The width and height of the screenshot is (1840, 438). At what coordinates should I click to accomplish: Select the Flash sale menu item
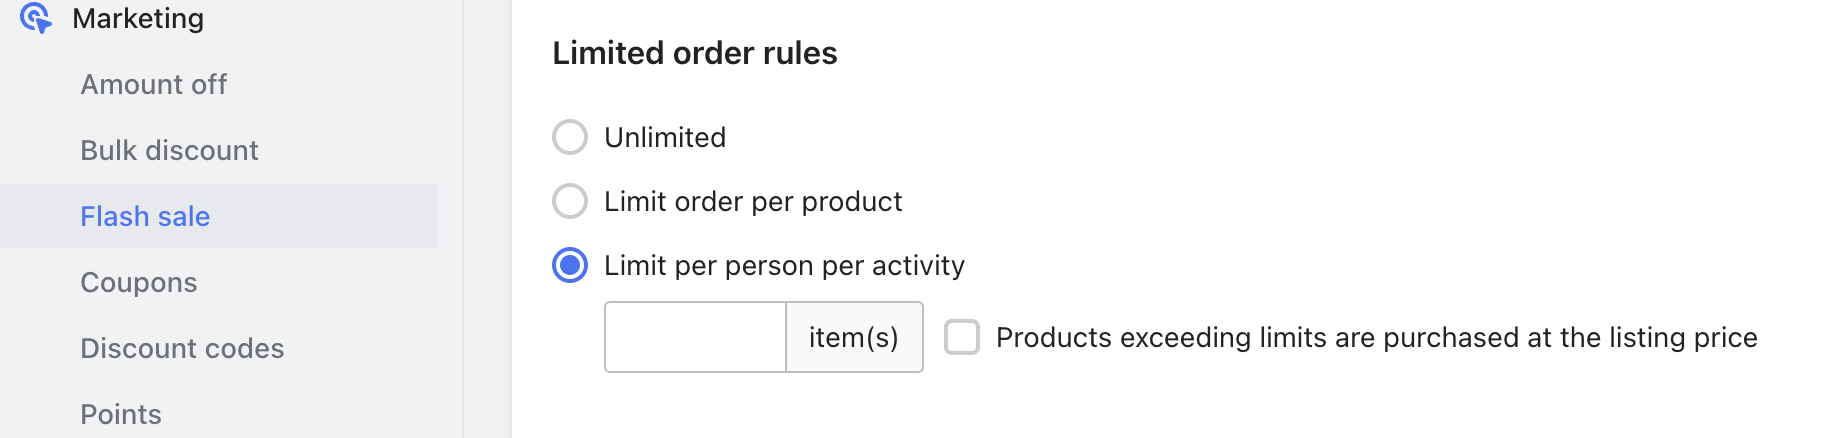145,216
